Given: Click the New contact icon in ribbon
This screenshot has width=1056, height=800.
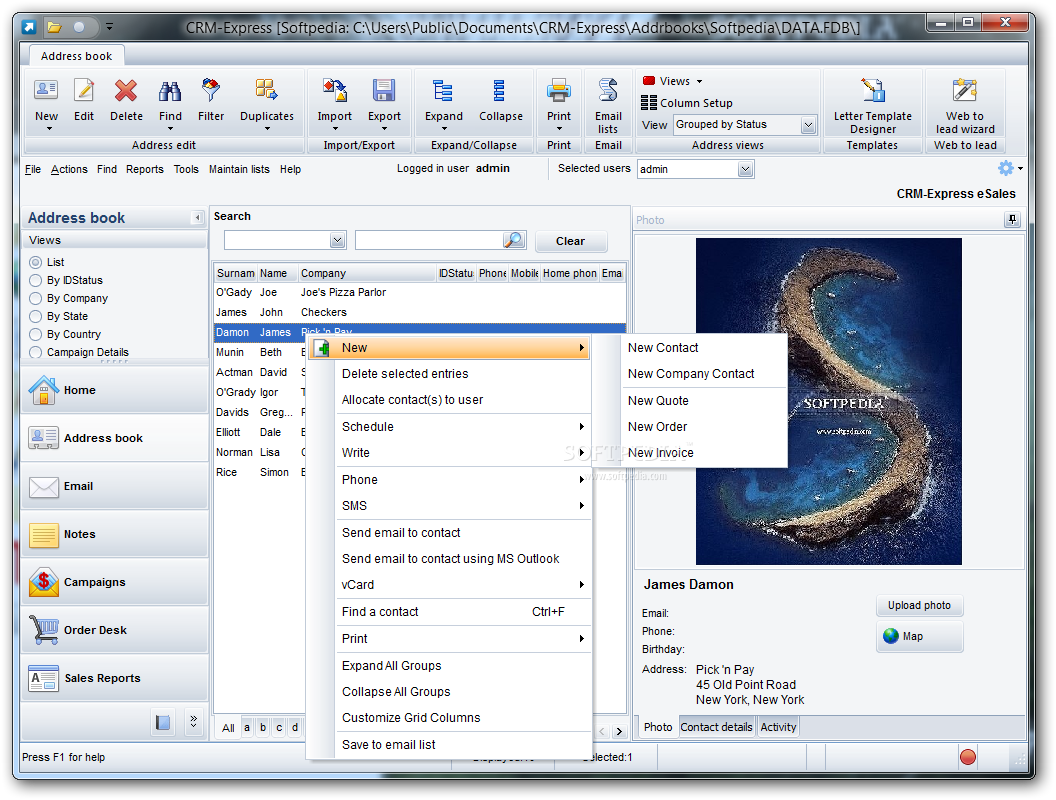Looking at the screenshot, I should point(46,90).
